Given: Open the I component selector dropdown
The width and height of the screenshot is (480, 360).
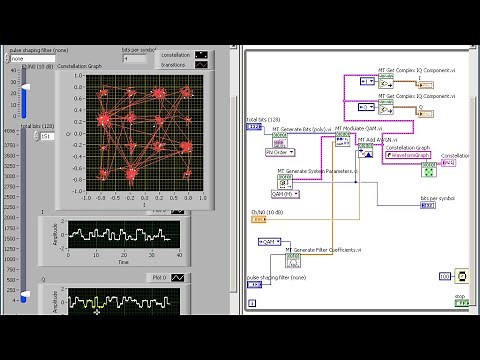Looking at the screenshot, I should click(367, 81).
